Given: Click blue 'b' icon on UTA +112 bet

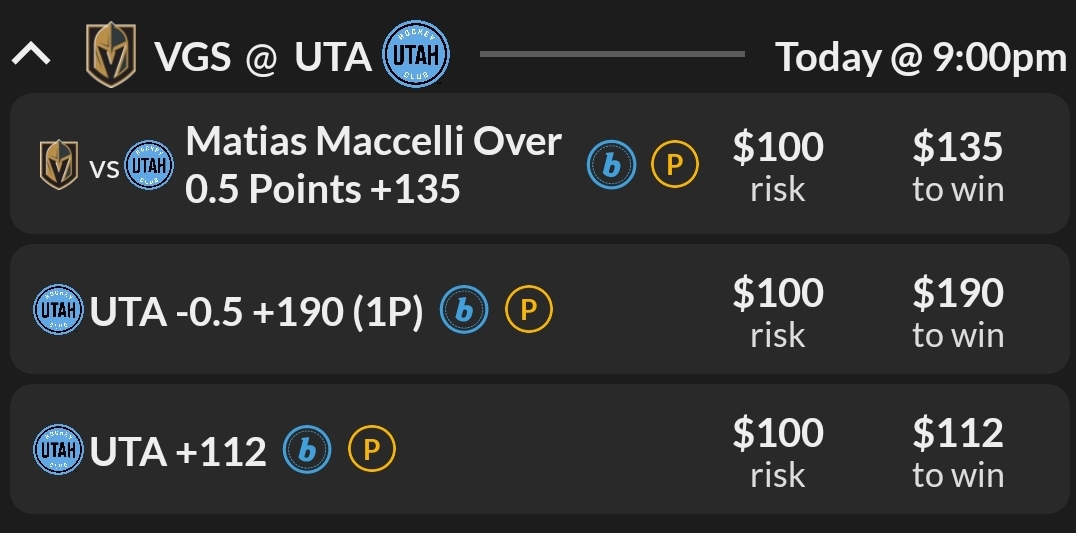Looking at the screenshot, I should tap(307, 451).
